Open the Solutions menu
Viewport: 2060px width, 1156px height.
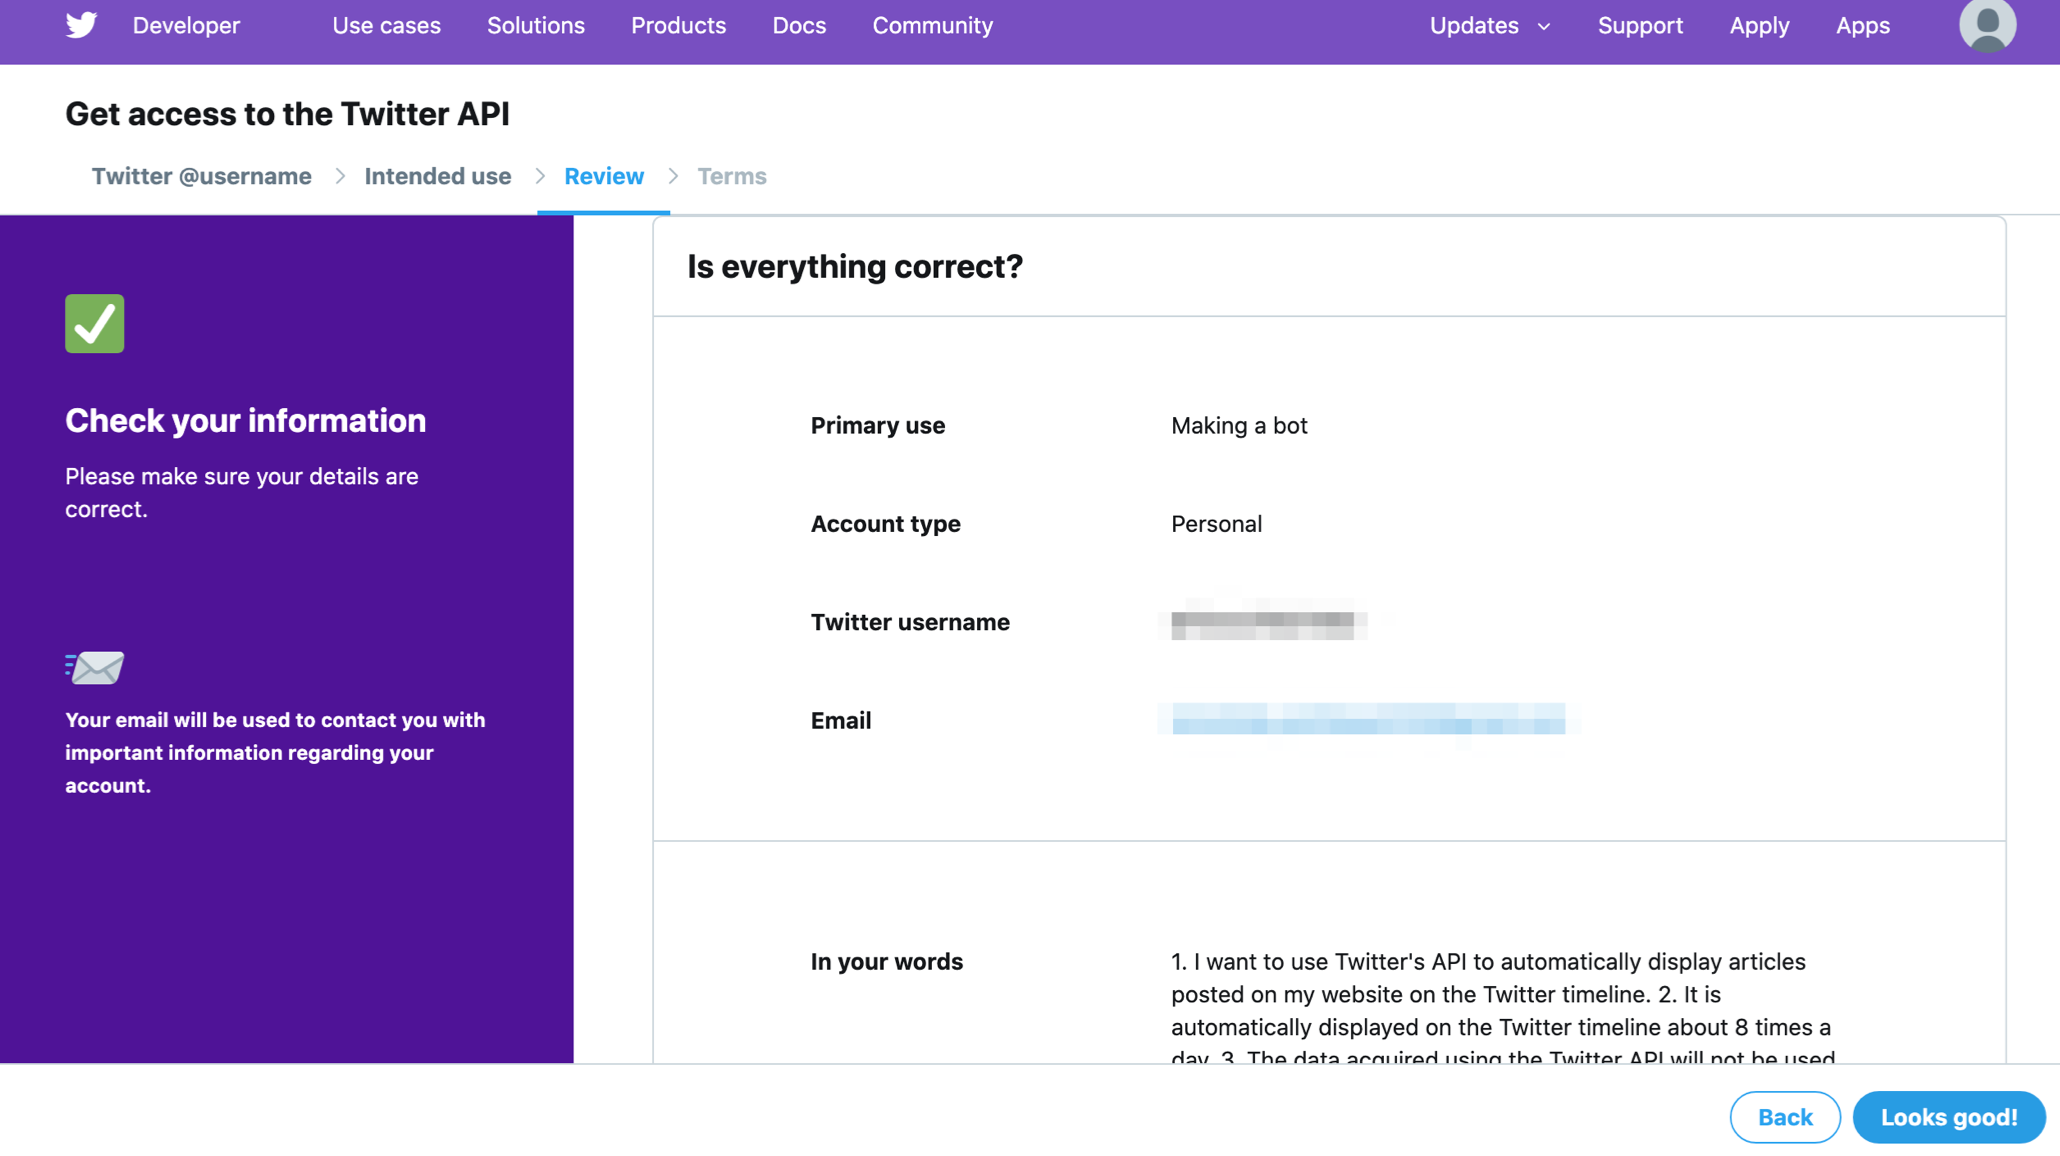(535, 25)
